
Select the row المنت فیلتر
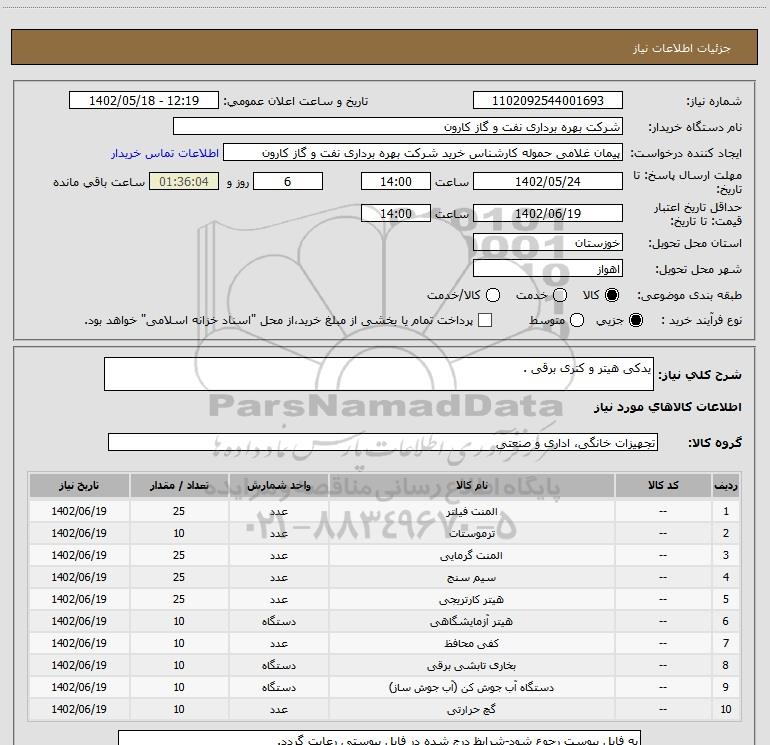point(384,511)
